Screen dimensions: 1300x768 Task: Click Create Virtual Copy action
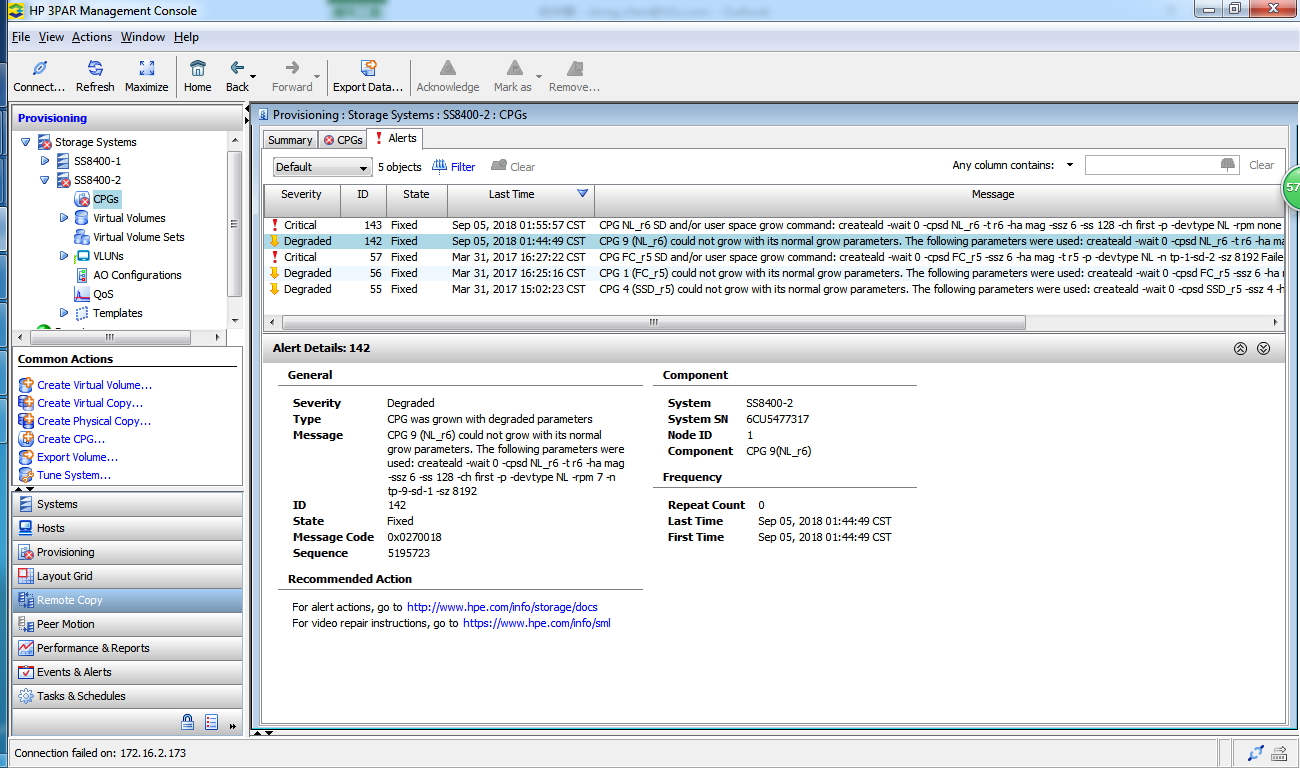[81, 403]
